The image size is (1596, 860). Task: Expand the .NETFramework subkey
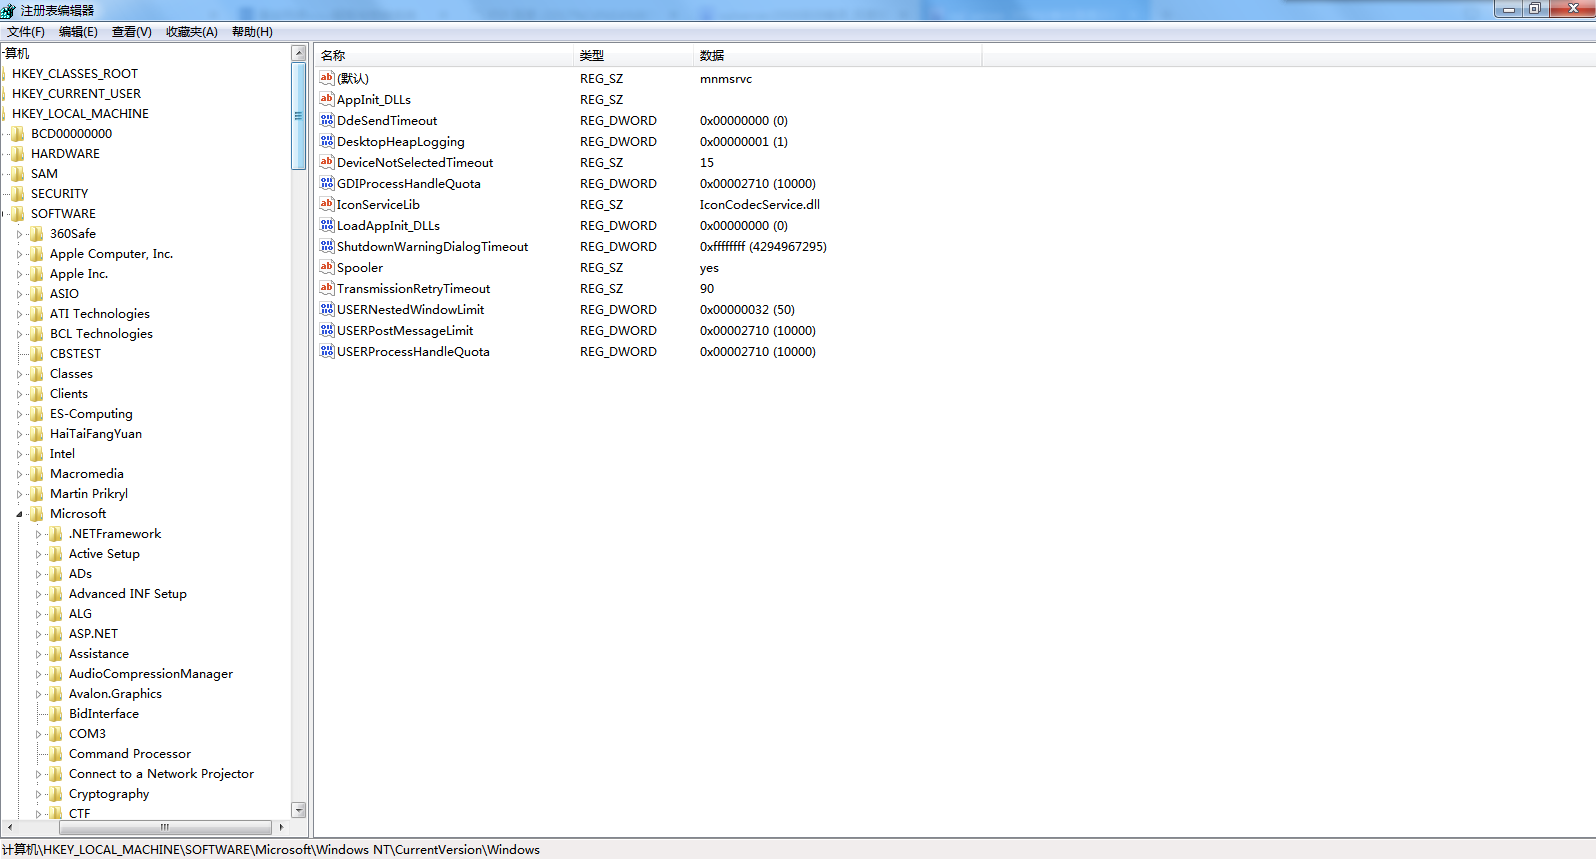pyautogui.click(x=38, y=534)
